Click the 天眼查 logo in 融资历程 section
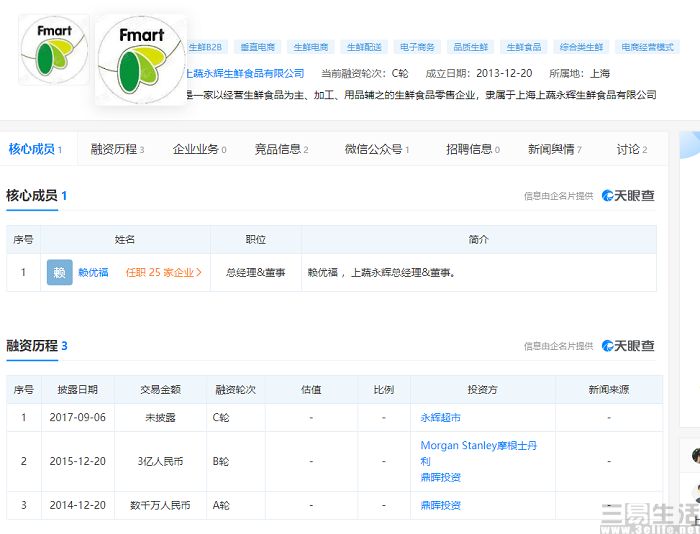700x534 pixels. click(x=628, y=346)
